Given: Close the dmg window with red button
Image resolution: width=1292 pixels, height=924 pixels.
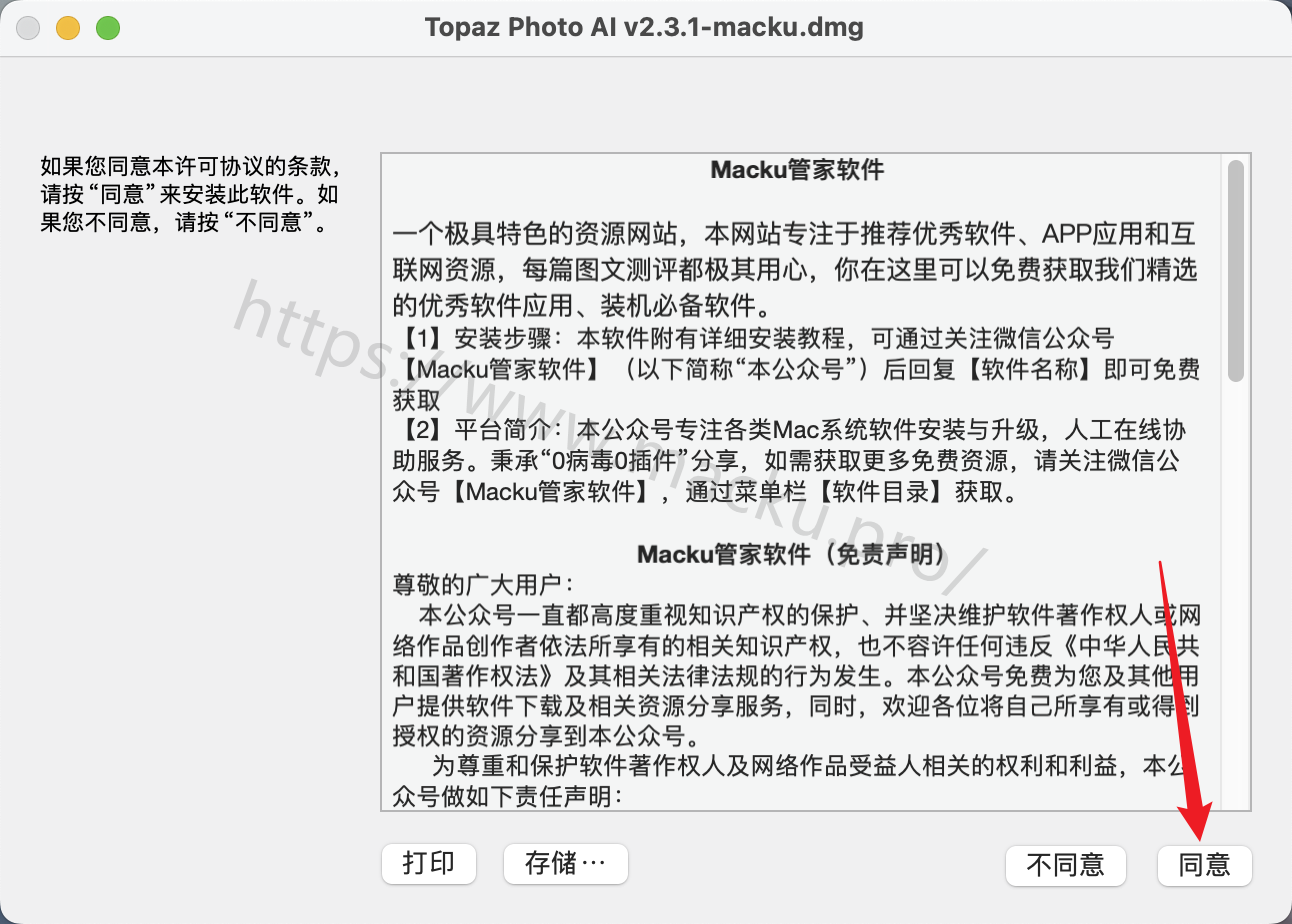Looking at the screenshot, I should 28,28.
